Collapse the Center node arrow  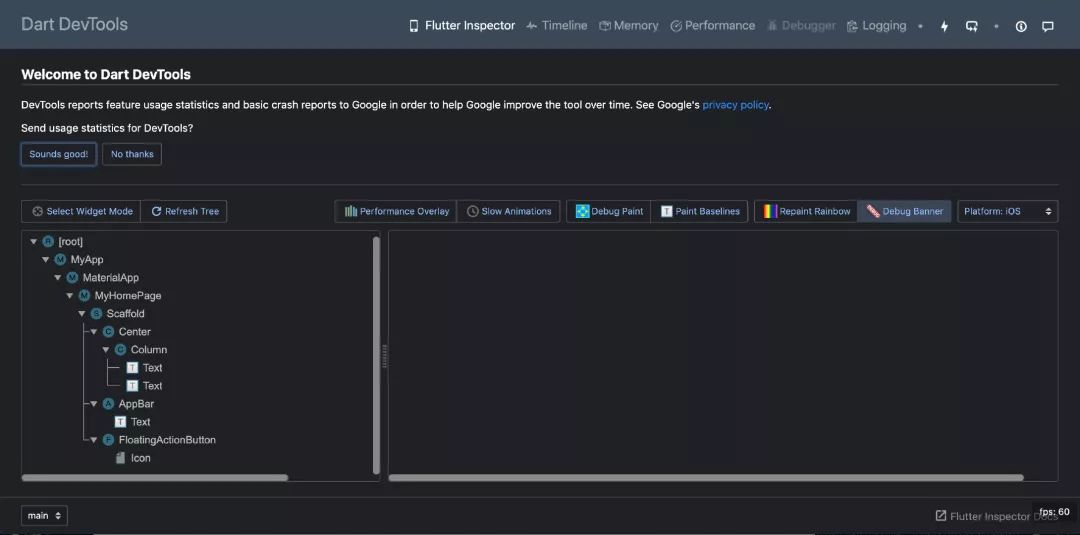[94, 332]
